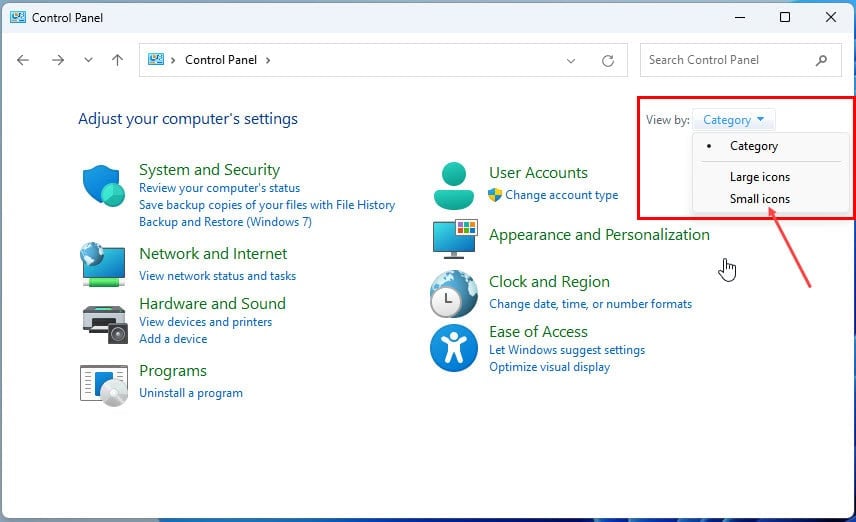Open View devices and printers
The width and height of the screenshot is (856, 522).
coord(205,322)
